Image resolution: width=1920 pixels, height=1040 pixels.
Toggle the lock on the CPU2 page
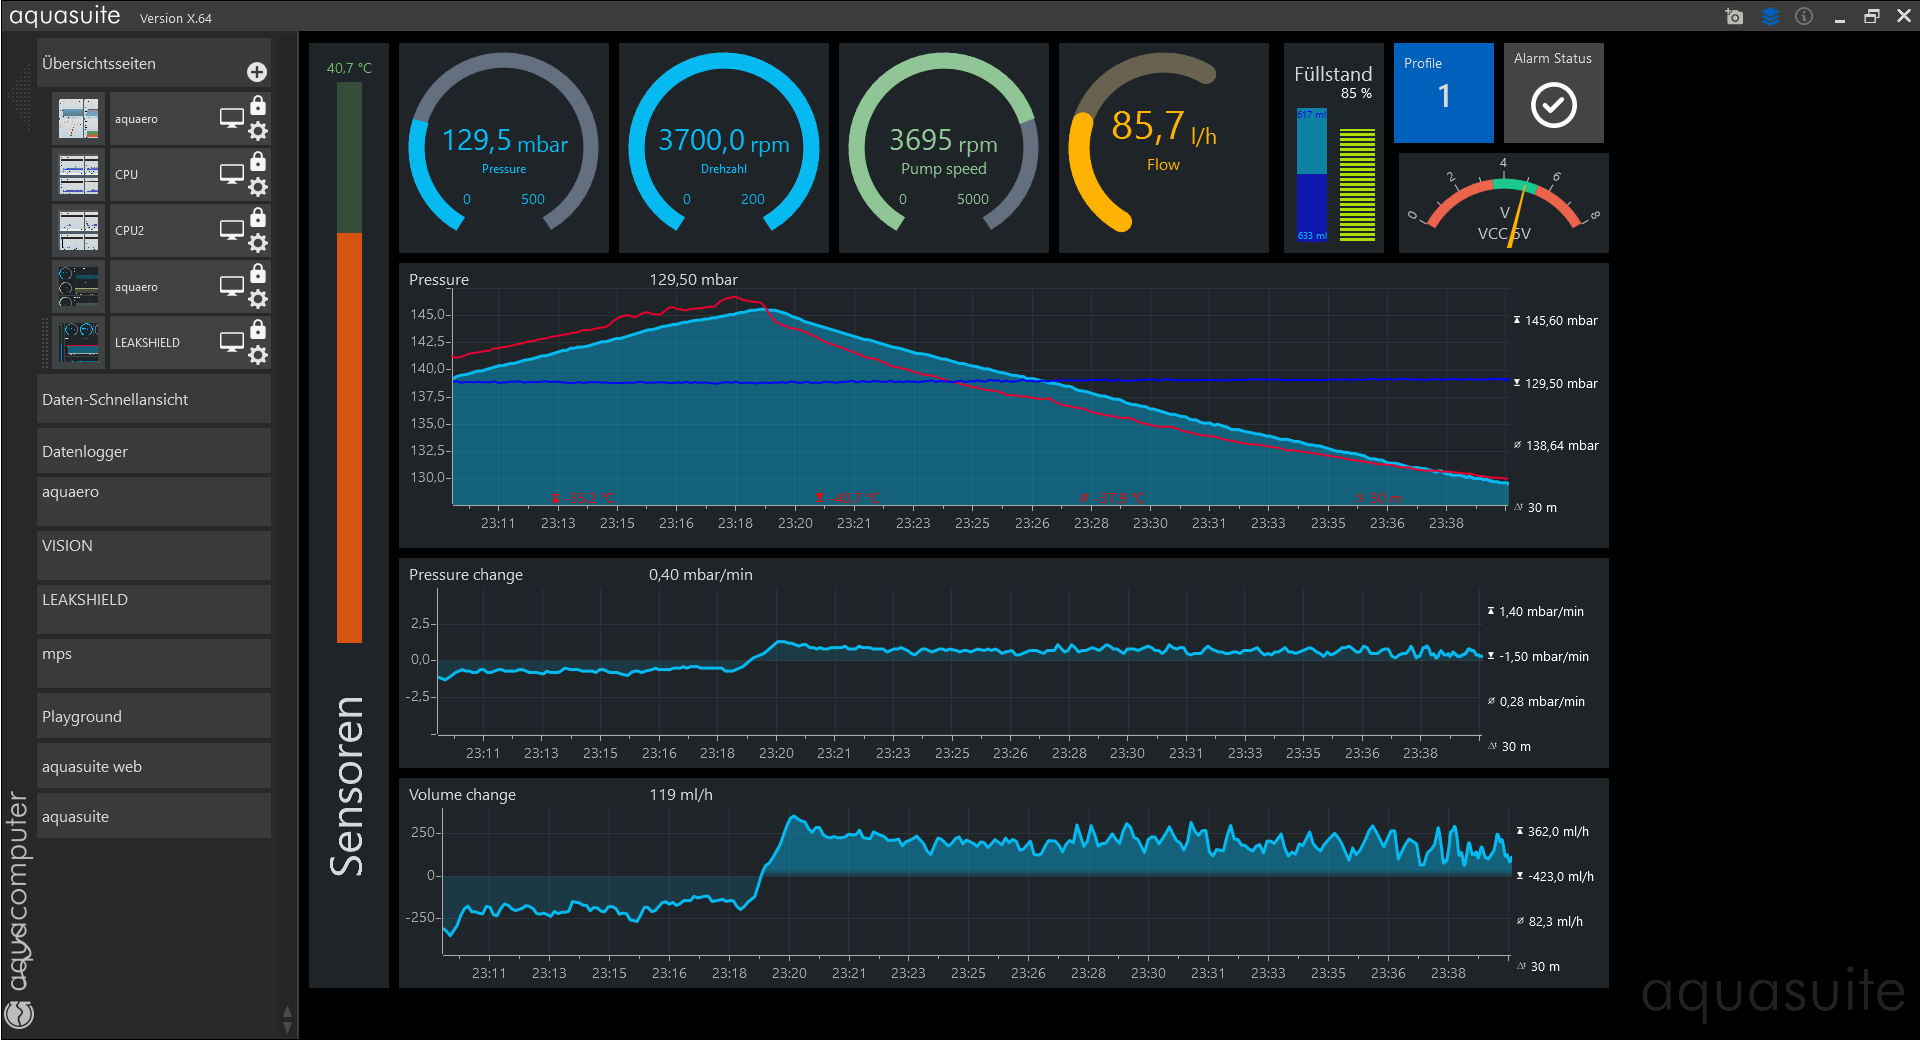[258, 217]
